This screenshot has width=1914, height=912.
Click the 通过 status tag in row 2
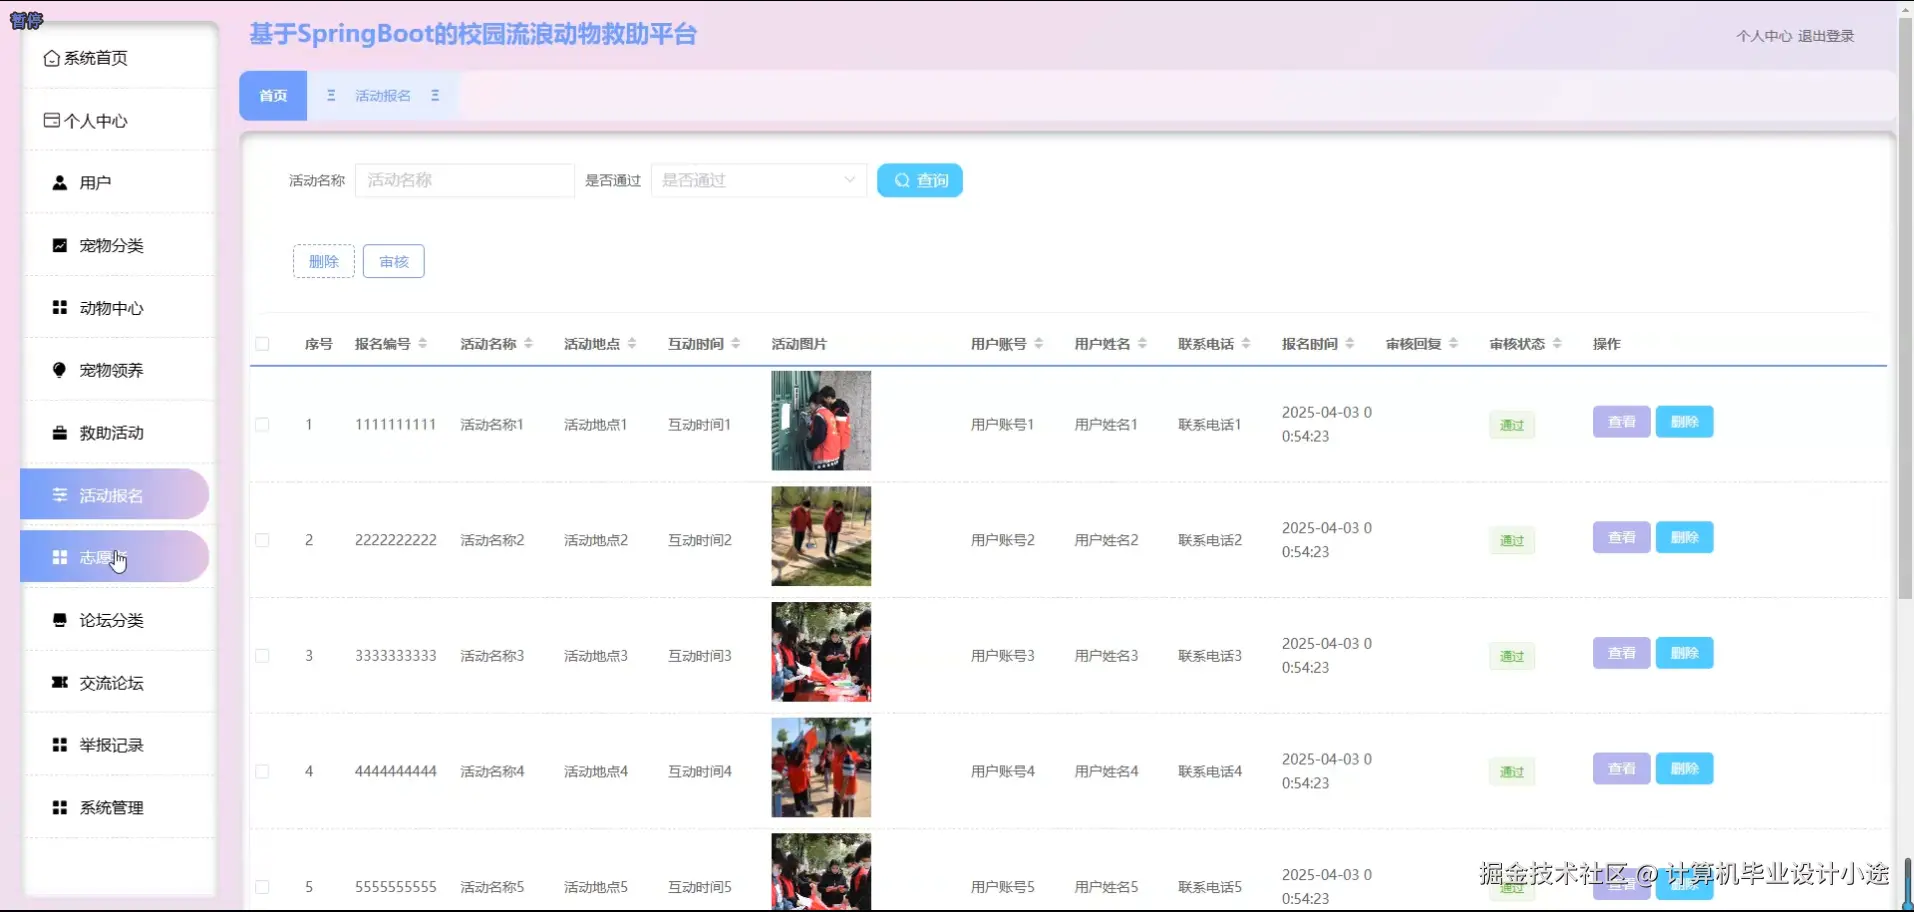pos(1512,541)
